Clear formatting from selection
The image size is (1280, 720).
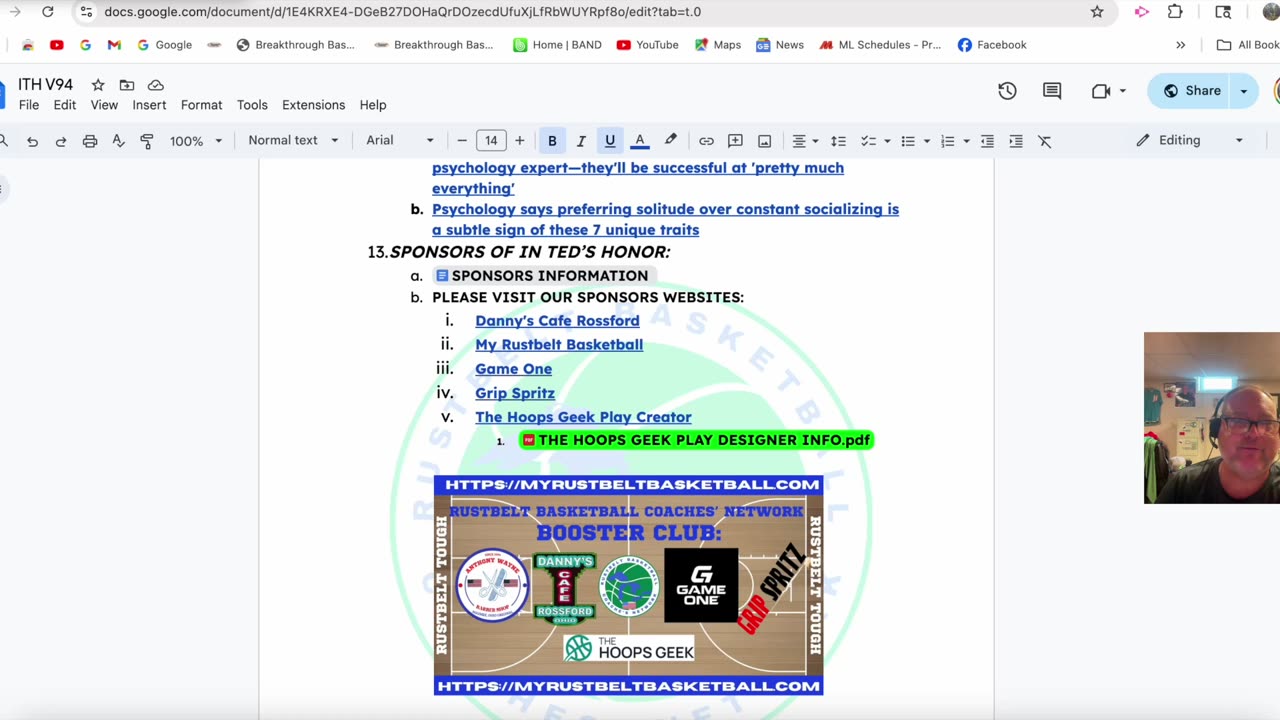1045,141
